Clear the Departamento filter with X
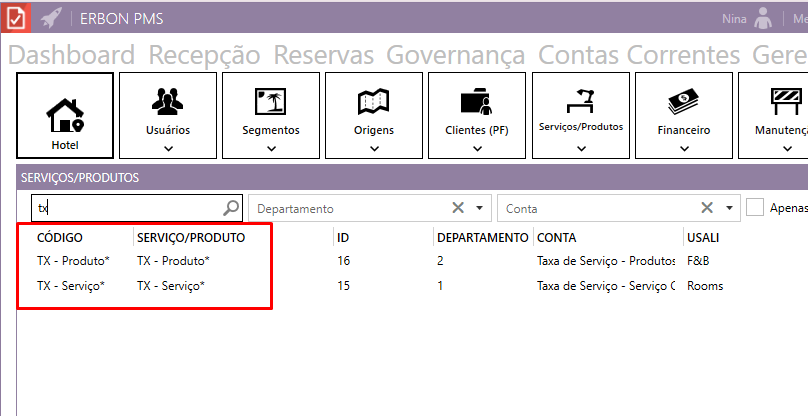The height and width of the screenshot is (416, 808). click(x=458, y=208)
